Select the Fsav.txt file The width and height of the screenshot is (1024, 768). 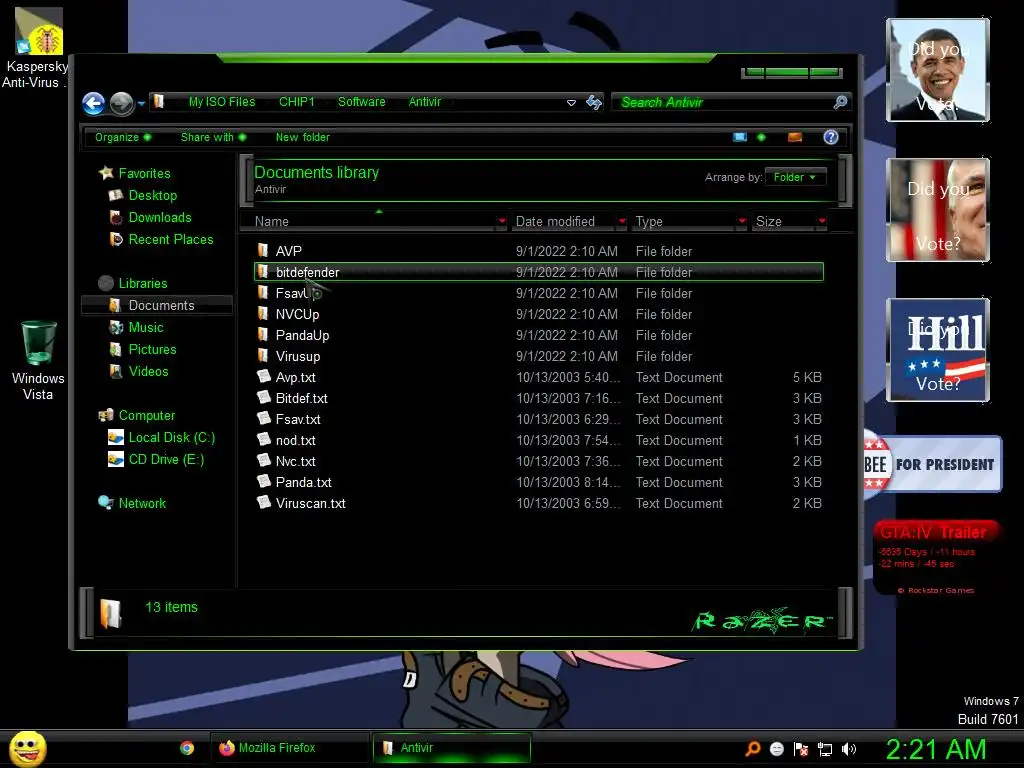(x=539, y=419)
